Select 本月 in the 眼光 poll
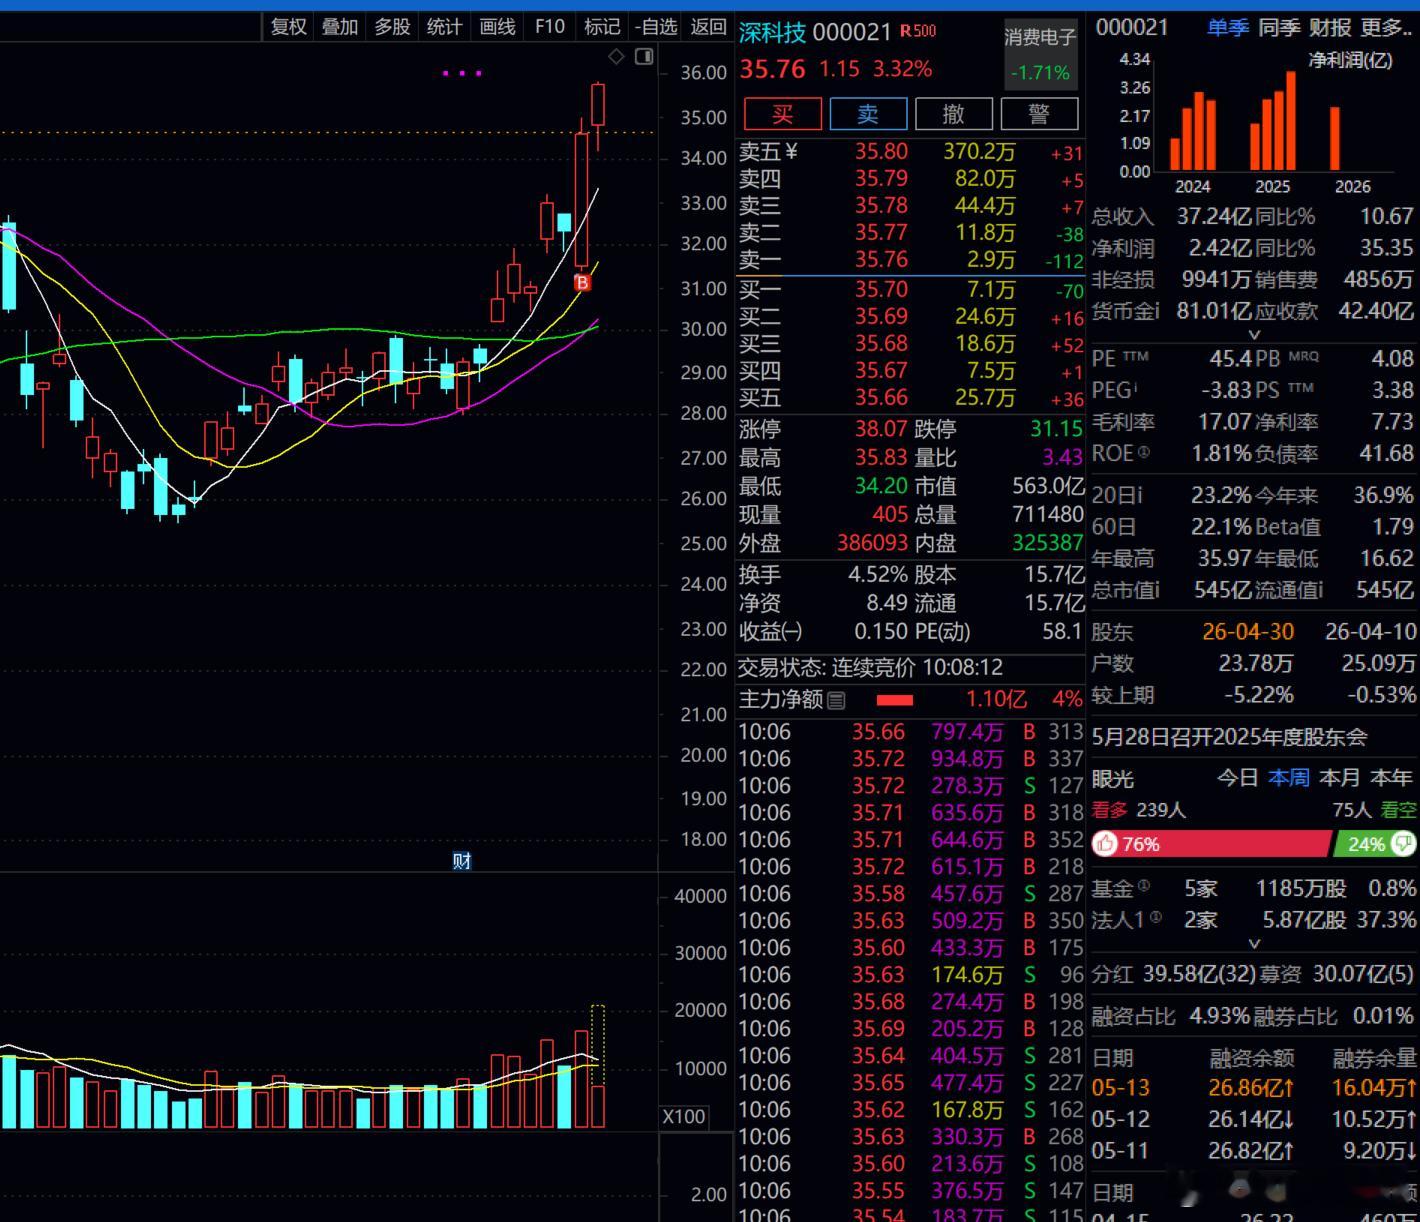The image size is (1420, 1222). coord(1340,778)
